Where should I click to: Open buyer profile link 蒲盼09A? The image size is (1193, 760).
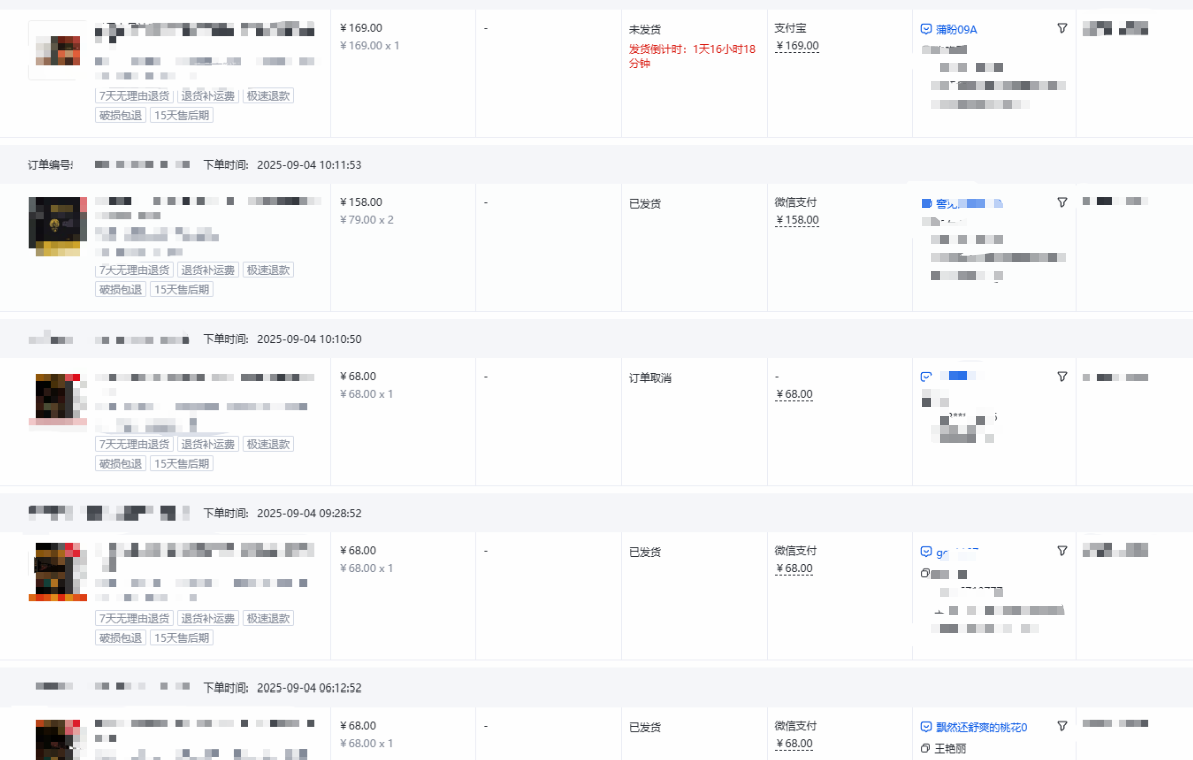tap(956, 29)
